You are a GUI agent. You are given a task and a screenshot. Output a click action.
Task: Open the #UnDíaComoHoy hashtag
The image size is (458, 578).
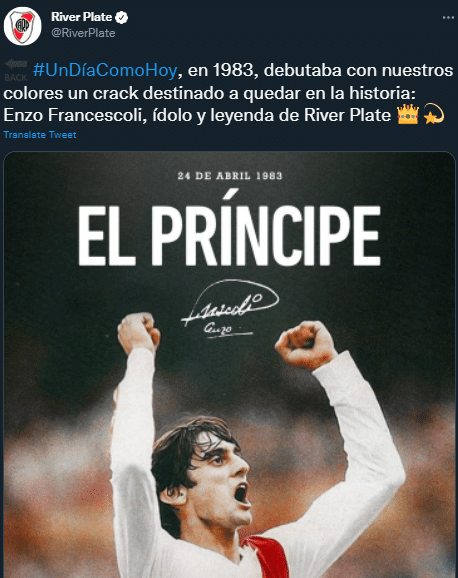(105, 70)
